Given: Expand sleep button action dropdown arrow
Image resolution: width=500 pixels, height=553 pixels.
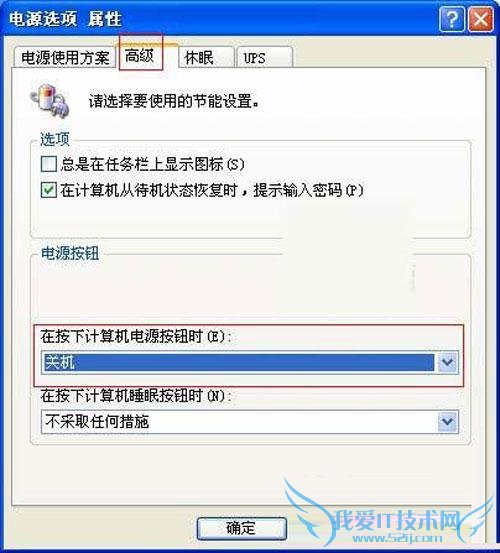Looking at the screenshot, I should pos(447,421).
